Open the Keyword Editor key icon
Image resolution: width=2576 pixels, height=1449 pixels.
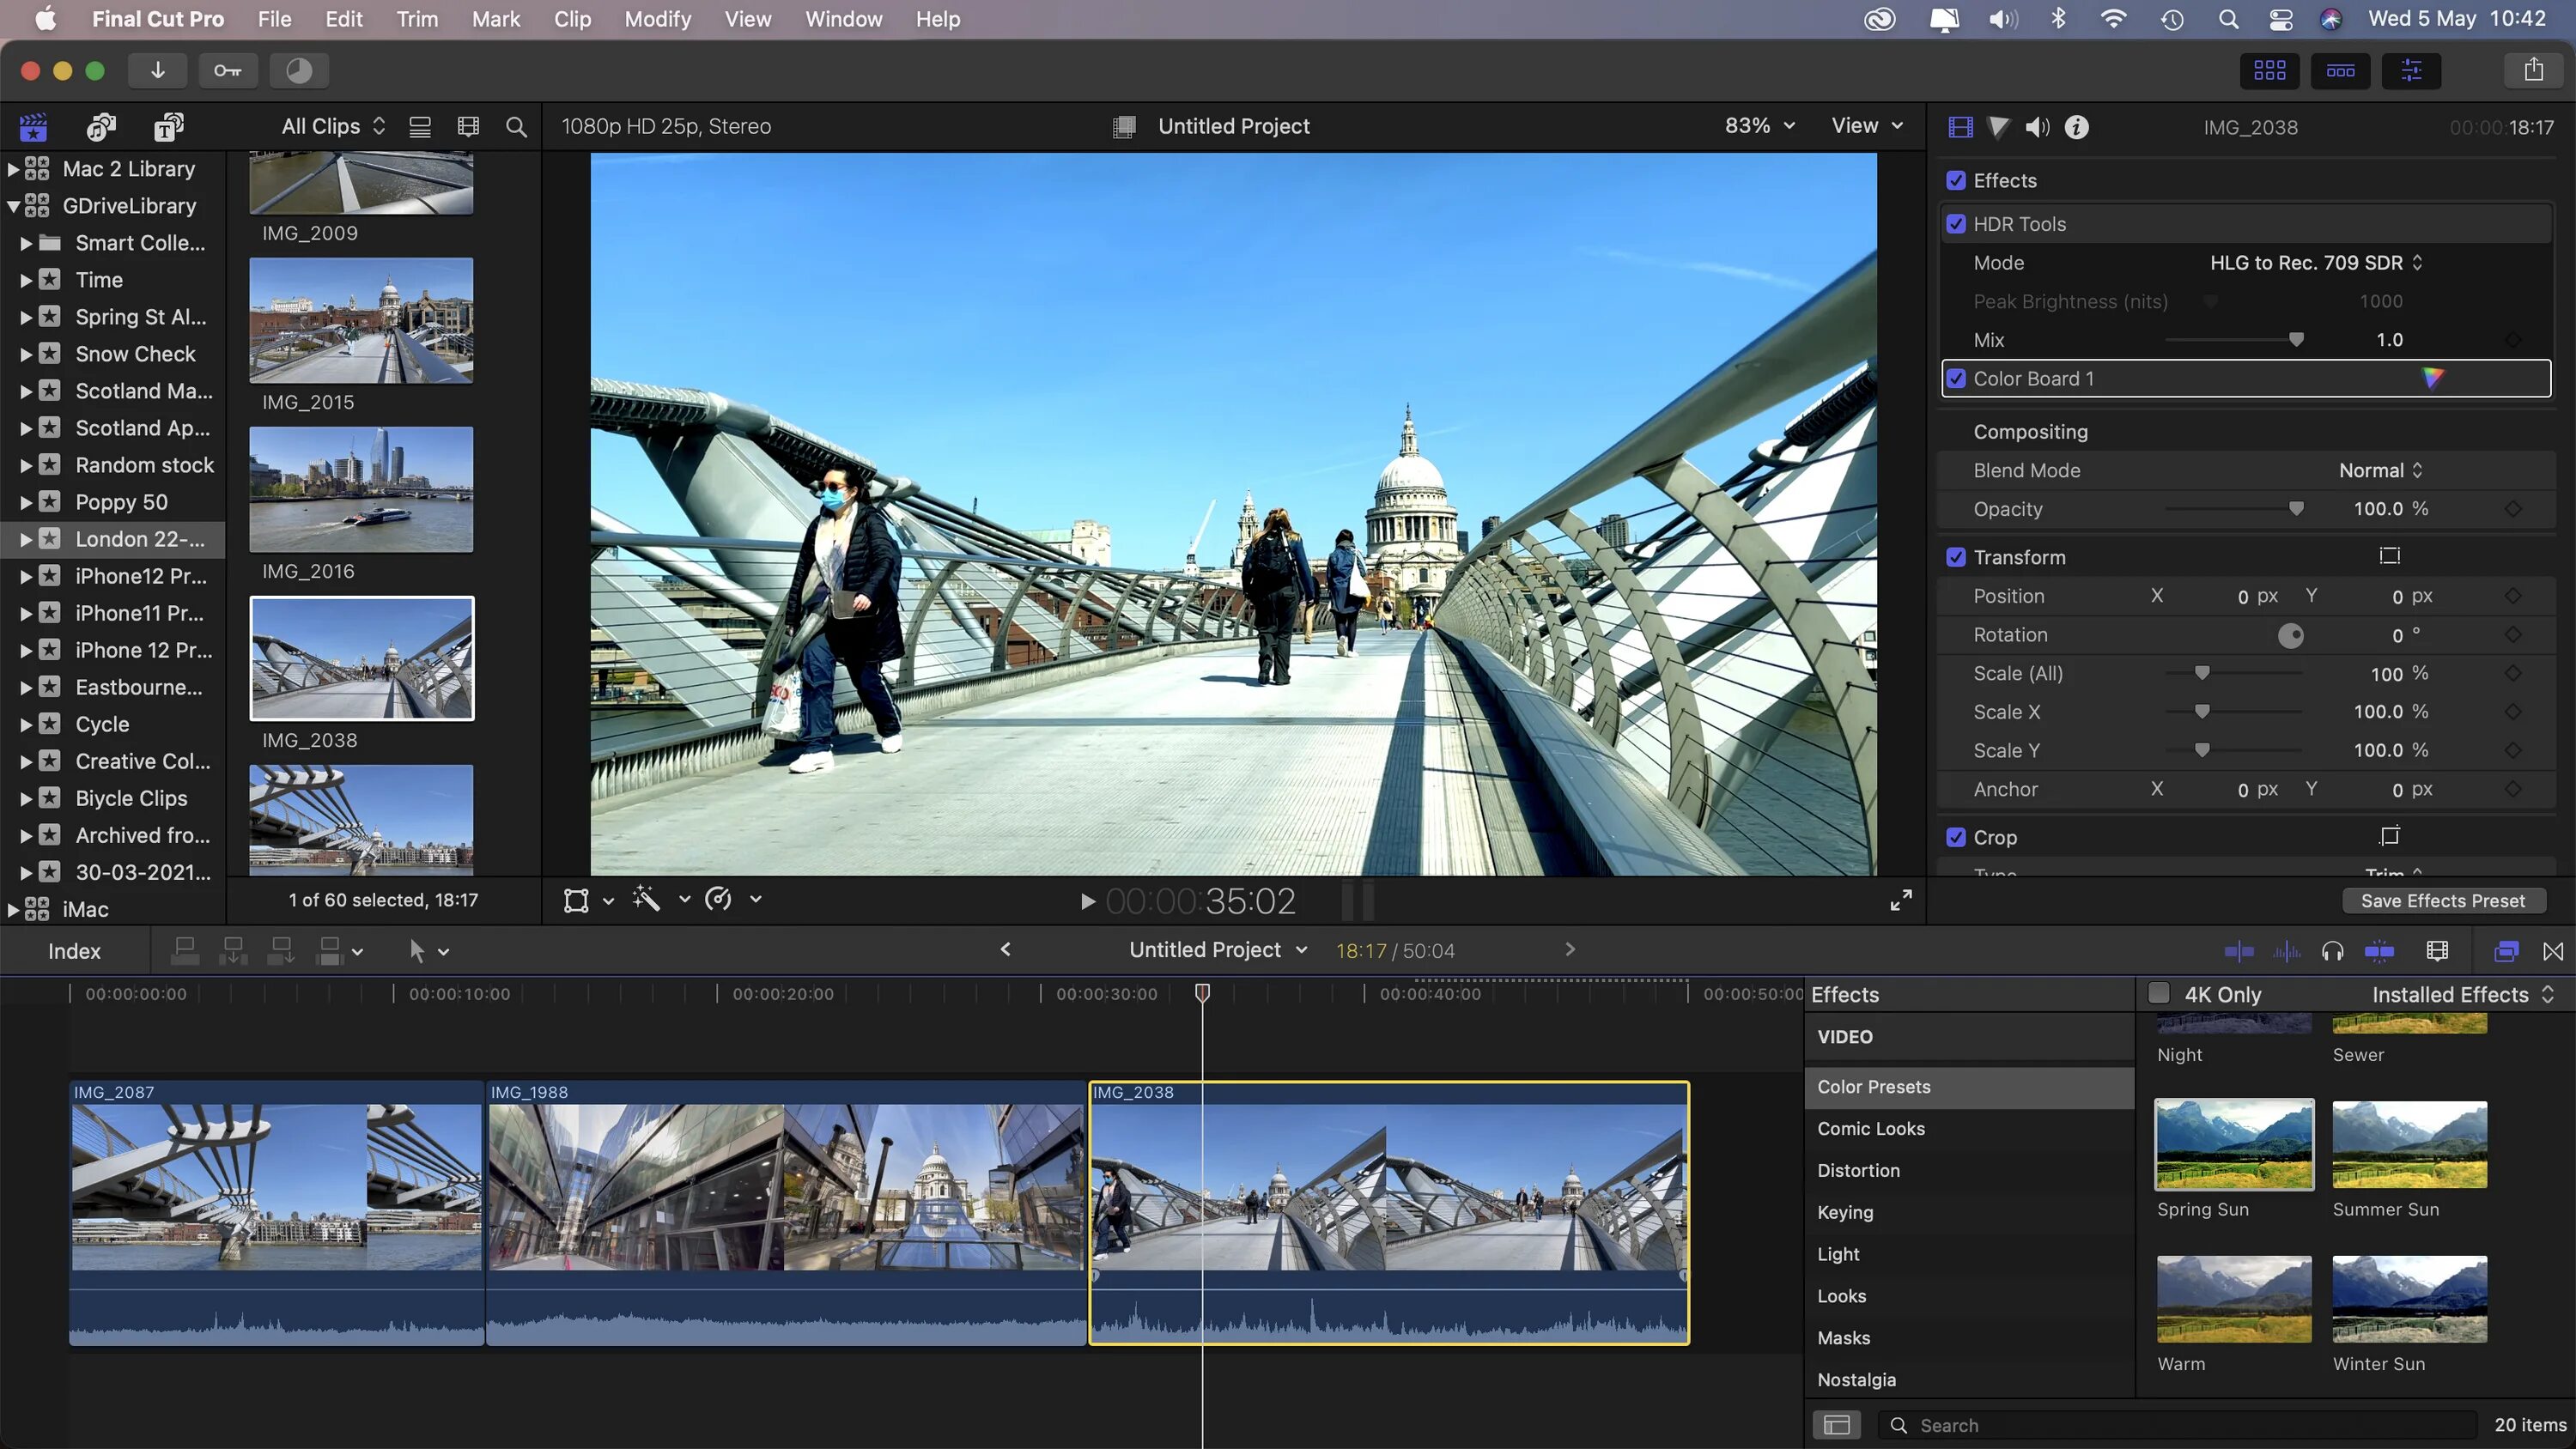227,70
